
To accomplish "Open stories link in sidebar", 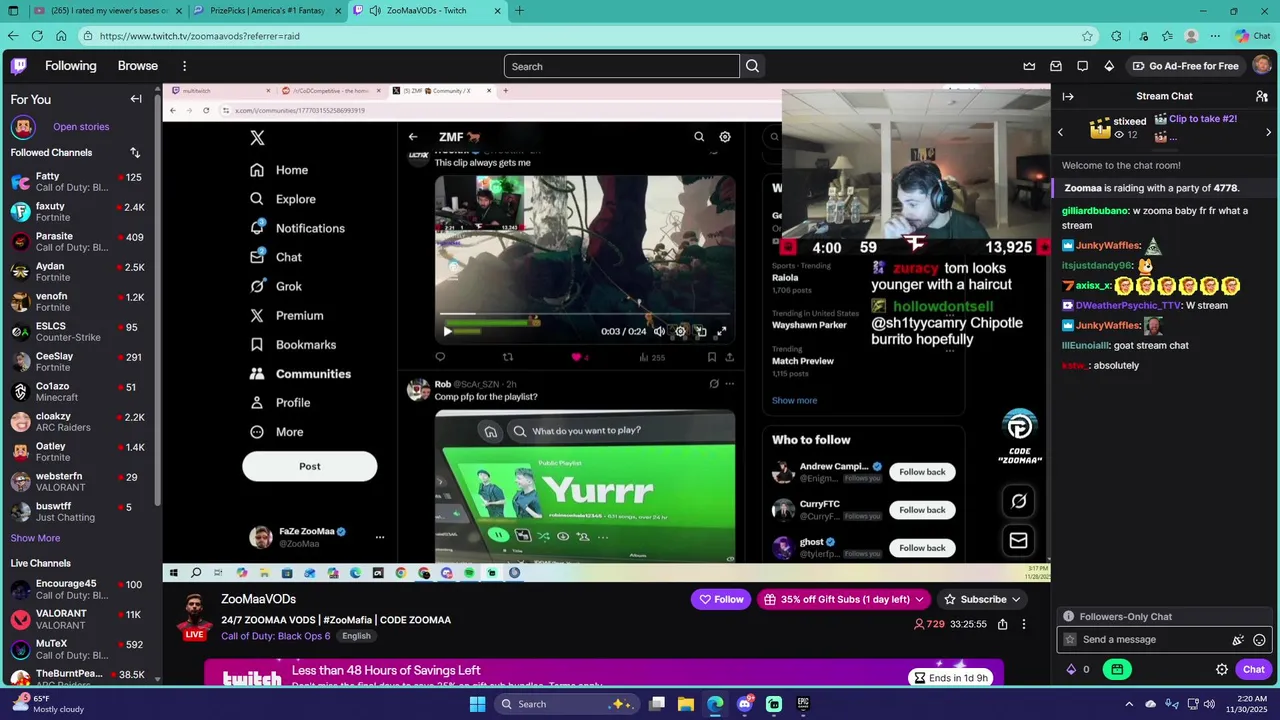I will (x=81, y=127).
